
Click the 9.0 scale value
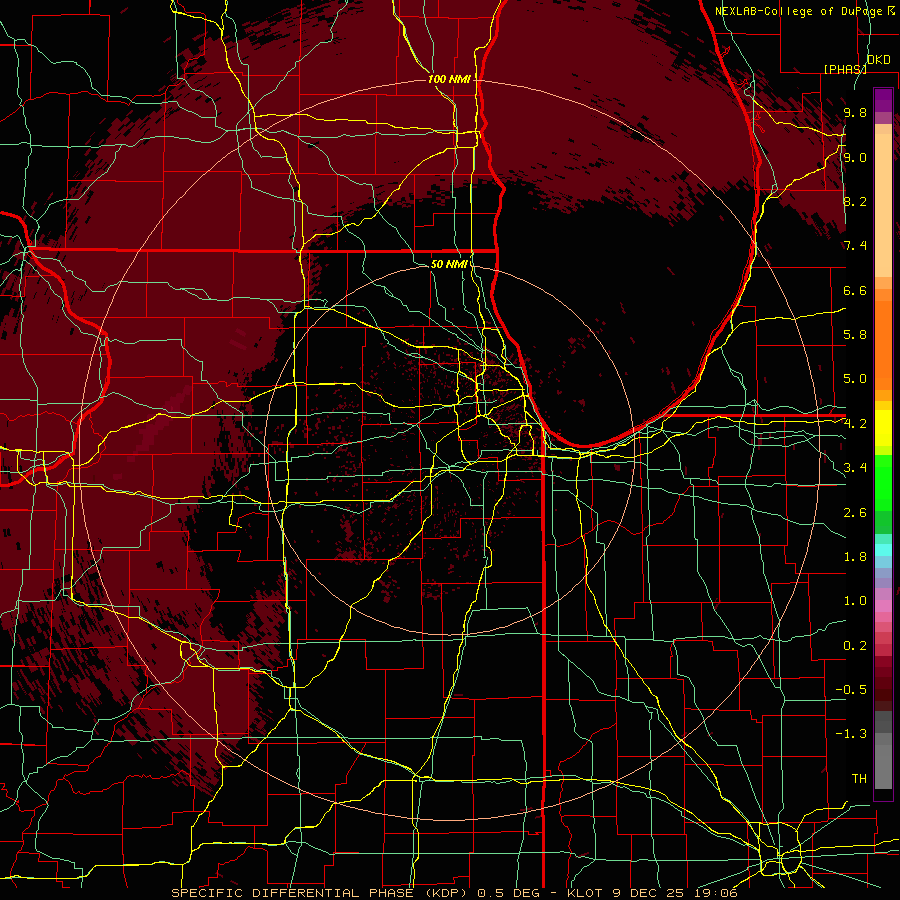point(855,157)
